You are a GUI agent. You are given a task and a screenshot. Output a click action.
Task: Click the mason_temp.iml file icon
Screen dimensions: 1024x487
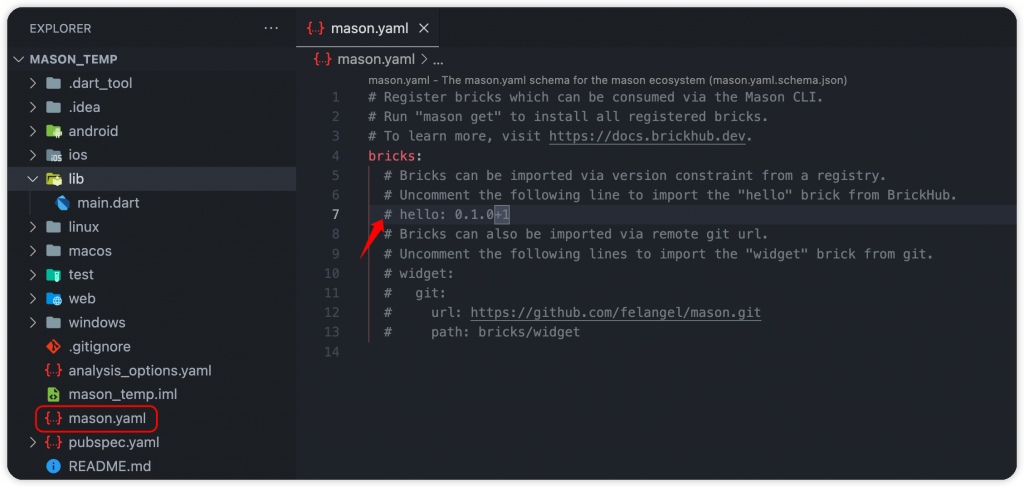click(x=54, y=395)
